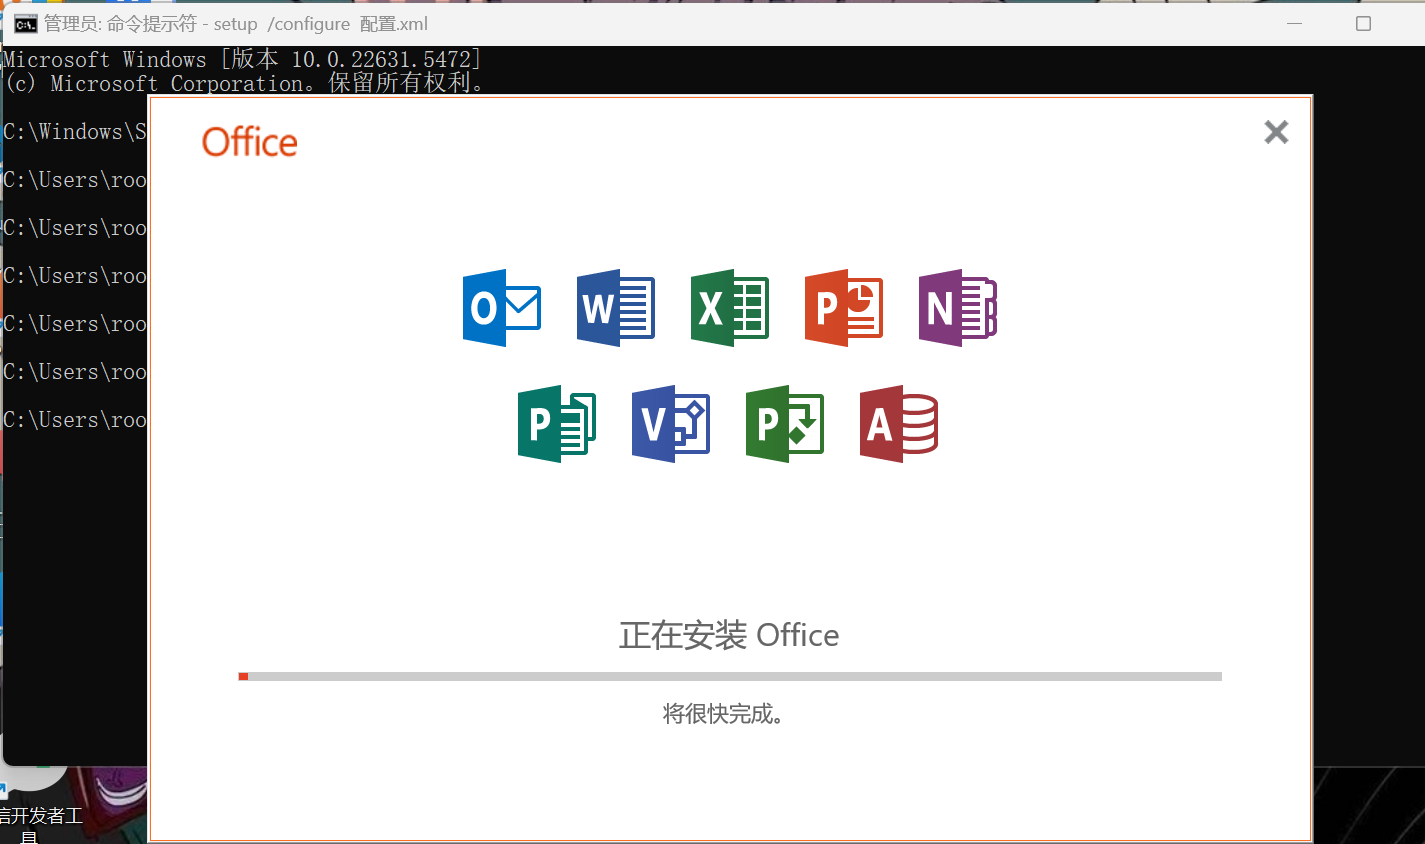This screenshot has height=844, width=1425.
Task: Minimize the command prompt window
Action: 1294,23
